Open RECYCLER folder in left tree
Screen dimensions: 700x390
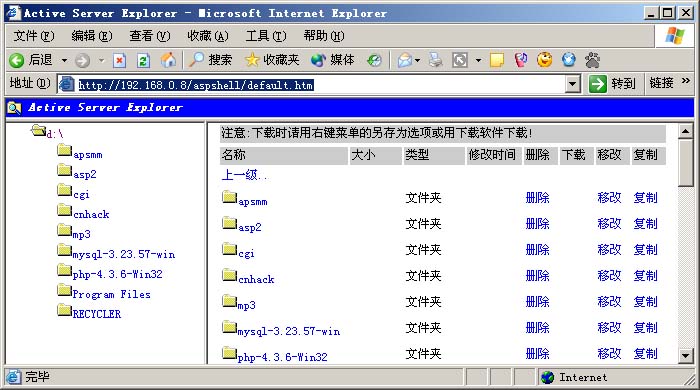coord(97,314)
